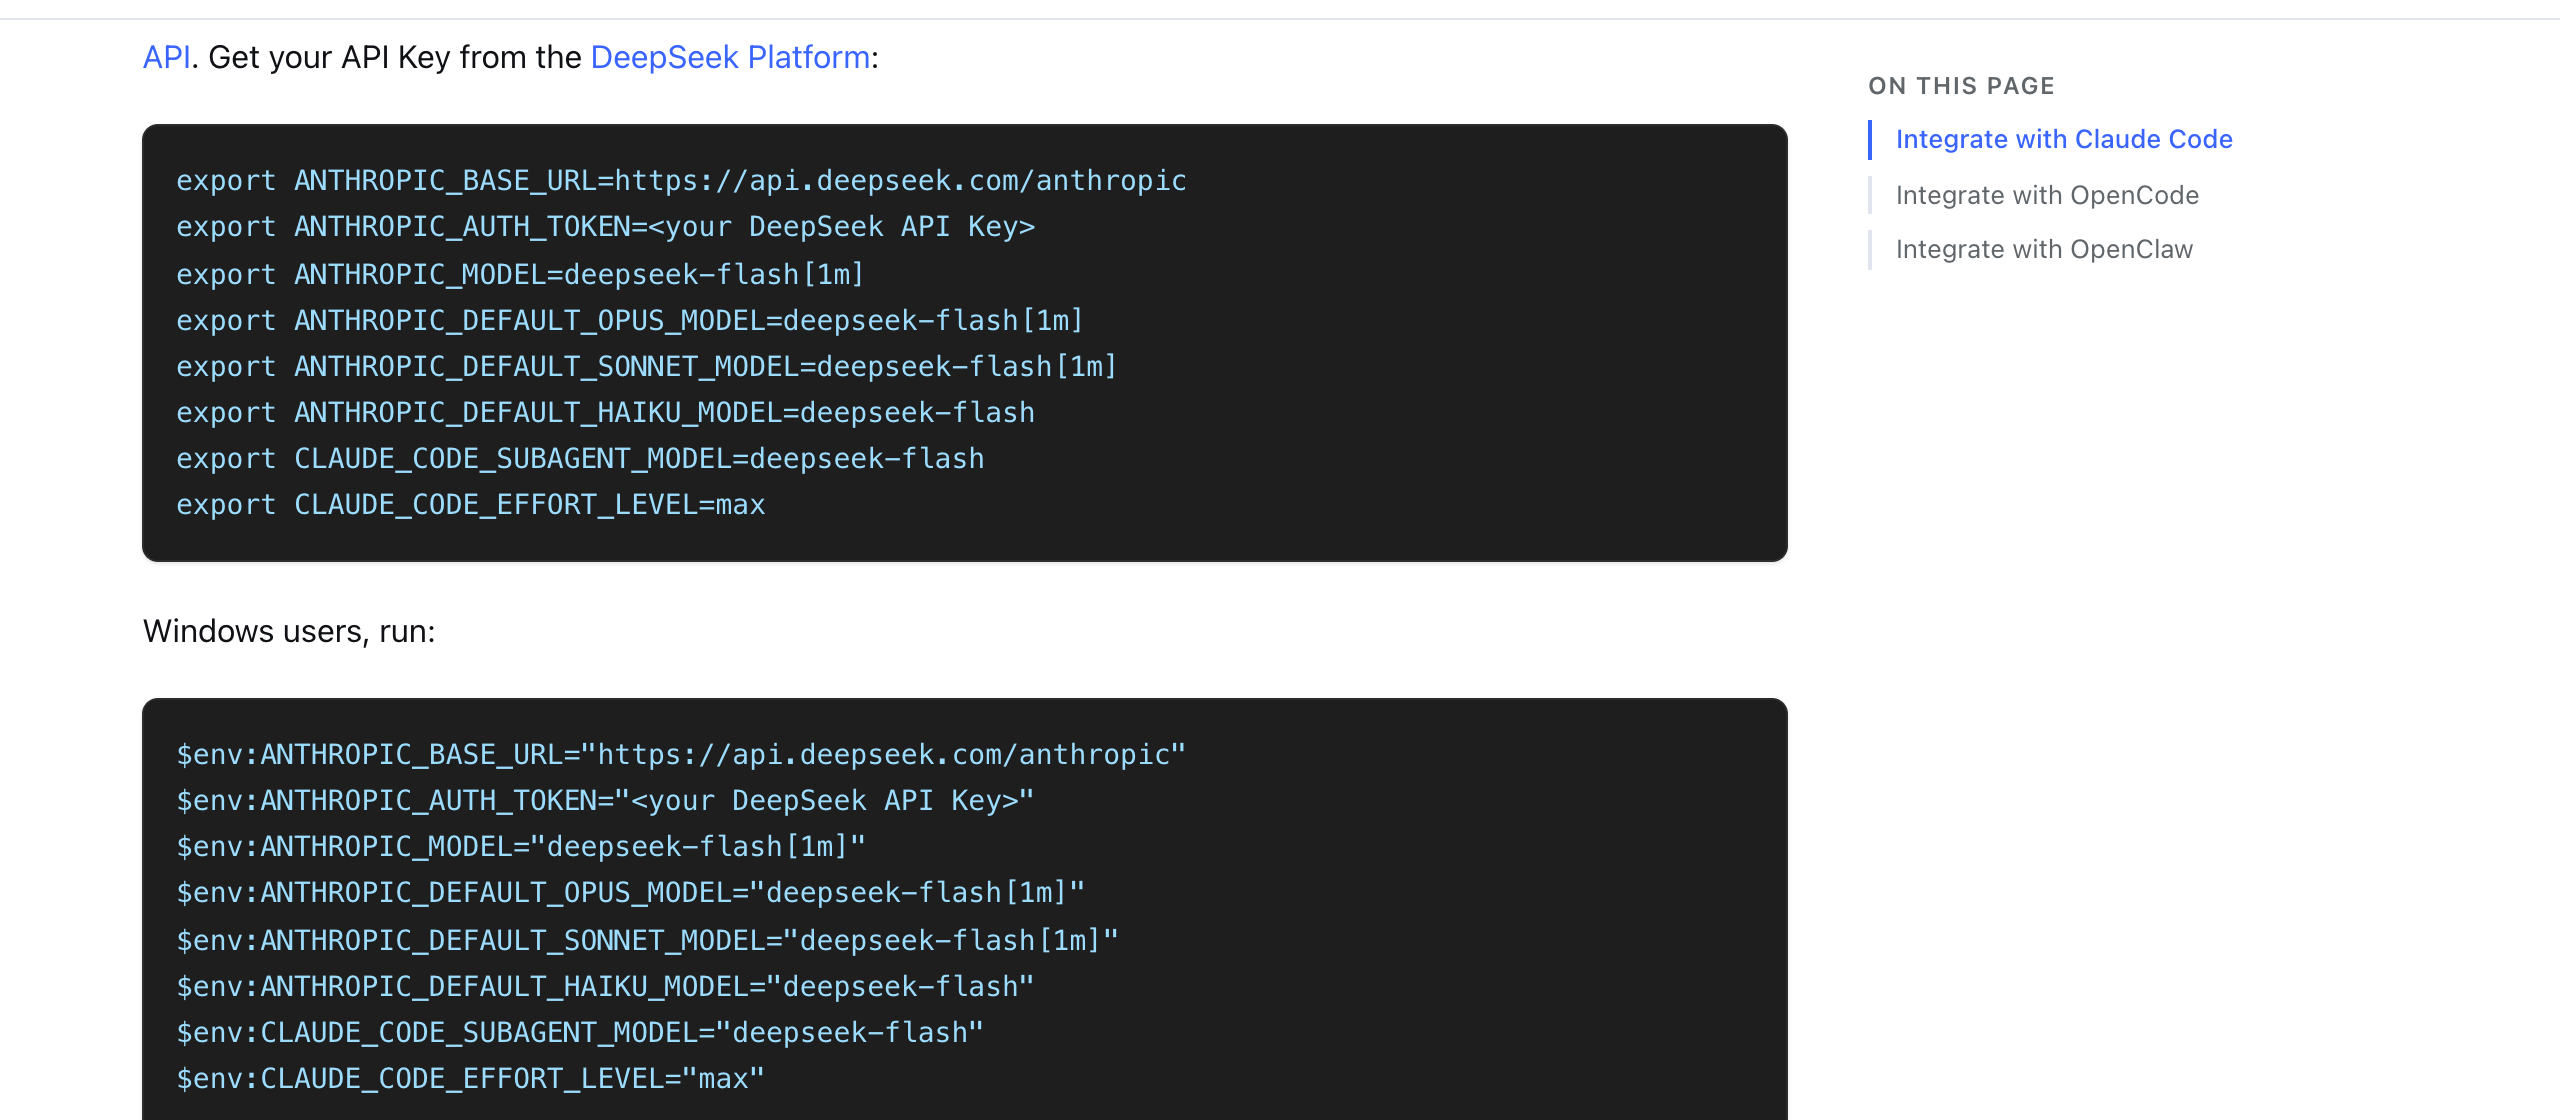Click the export ANTHROPIC_AUTH_TOKEN line
This screenshot has height=1120, width=2560.
(x=605, y=226)
